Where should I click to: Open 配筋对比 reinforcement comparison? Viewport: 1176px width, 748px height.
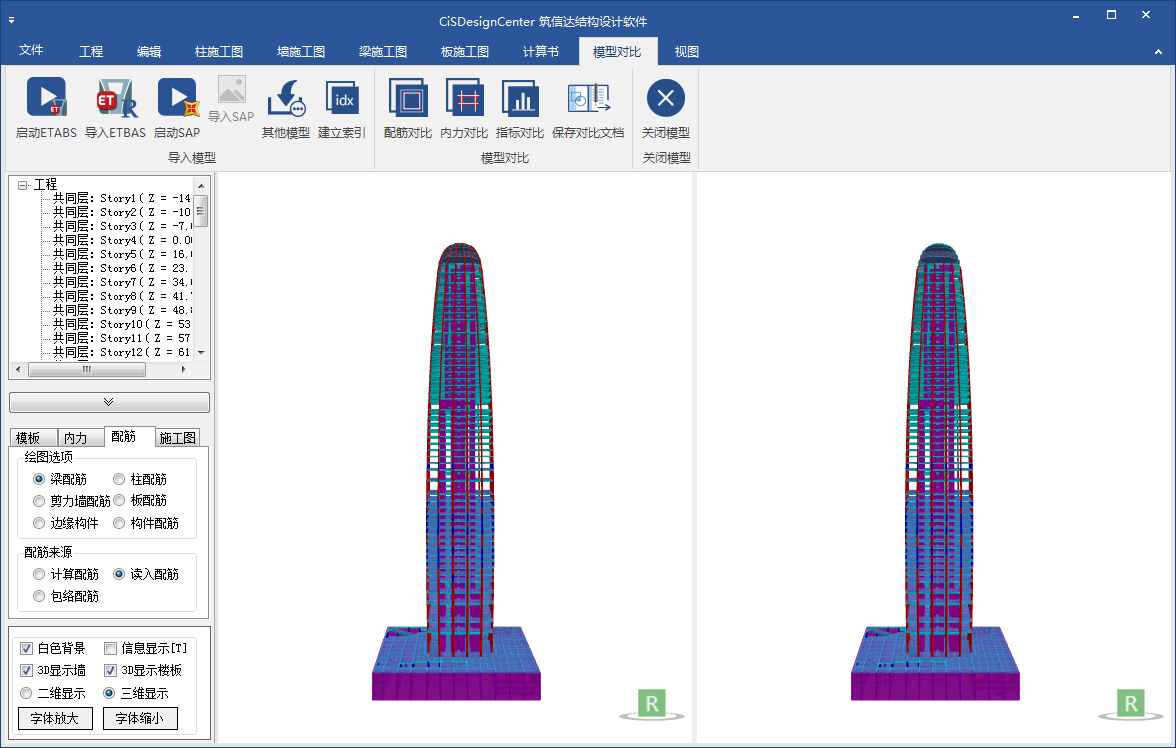tap(408, 98)
